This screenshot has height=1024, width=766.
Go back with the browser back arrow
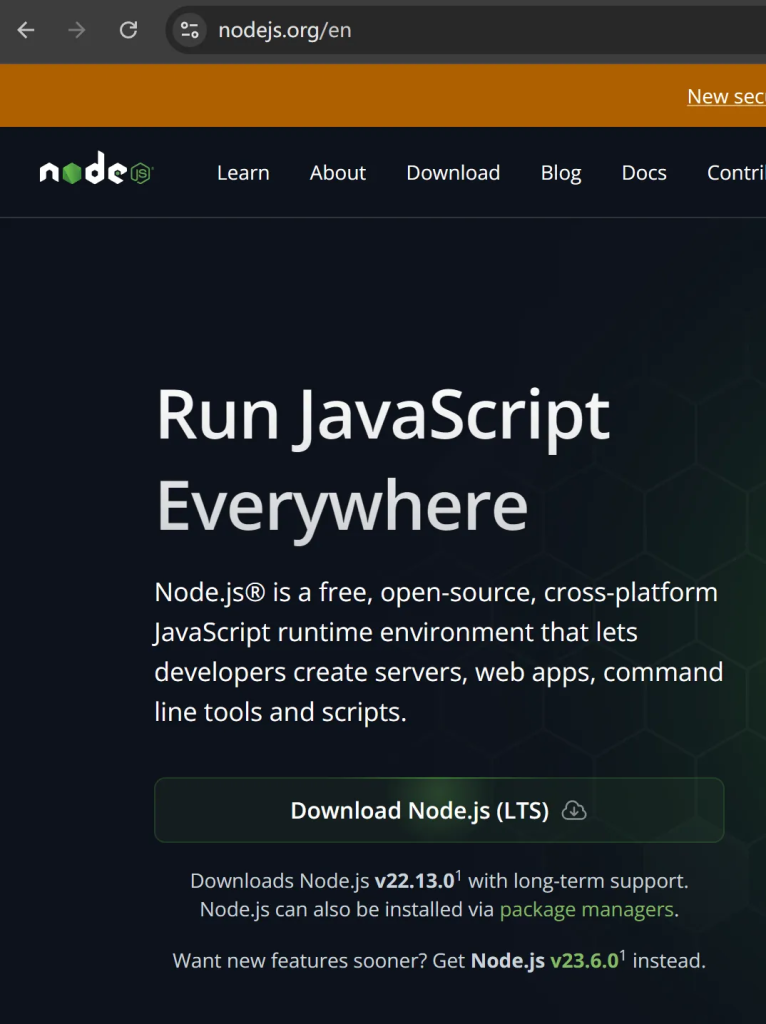pos(26,30)
